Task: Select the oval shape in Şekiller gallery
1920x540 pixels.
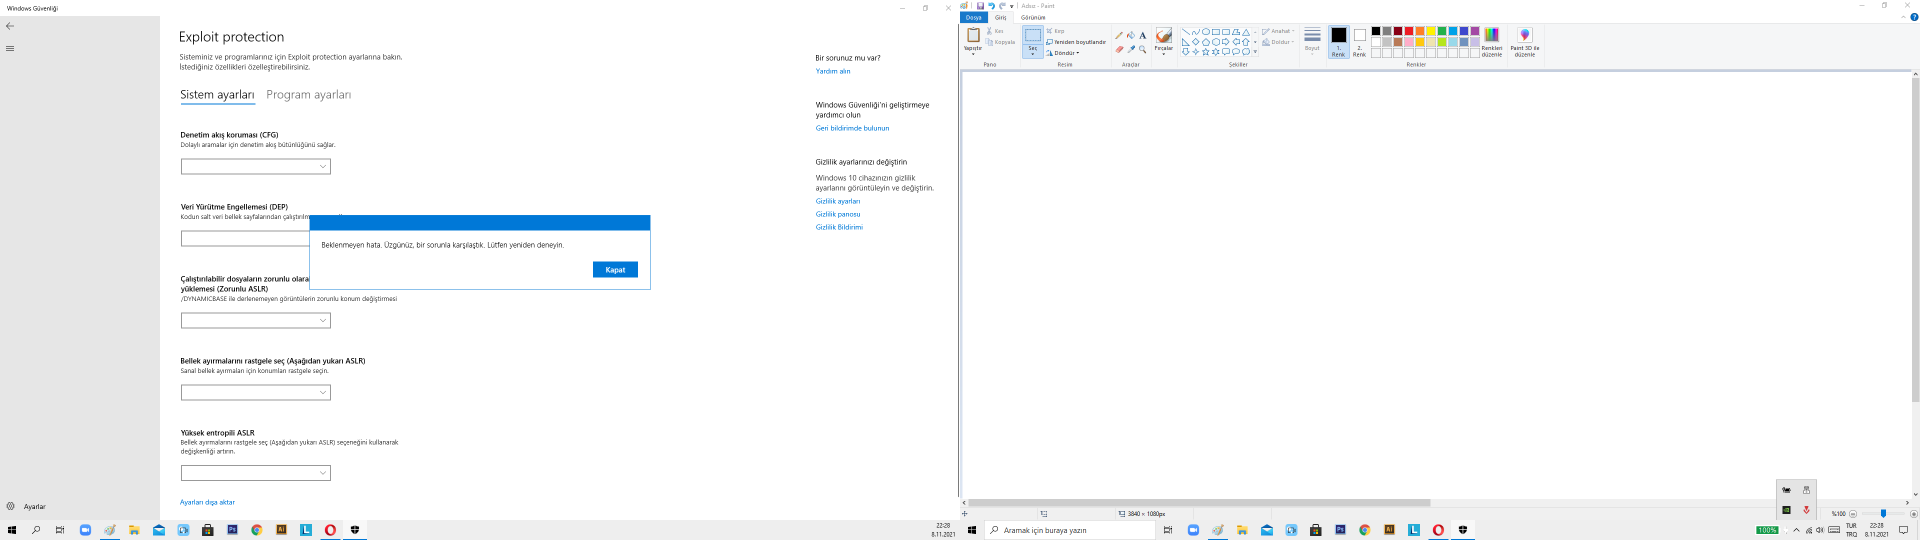Action: (x=1206, y=32)
